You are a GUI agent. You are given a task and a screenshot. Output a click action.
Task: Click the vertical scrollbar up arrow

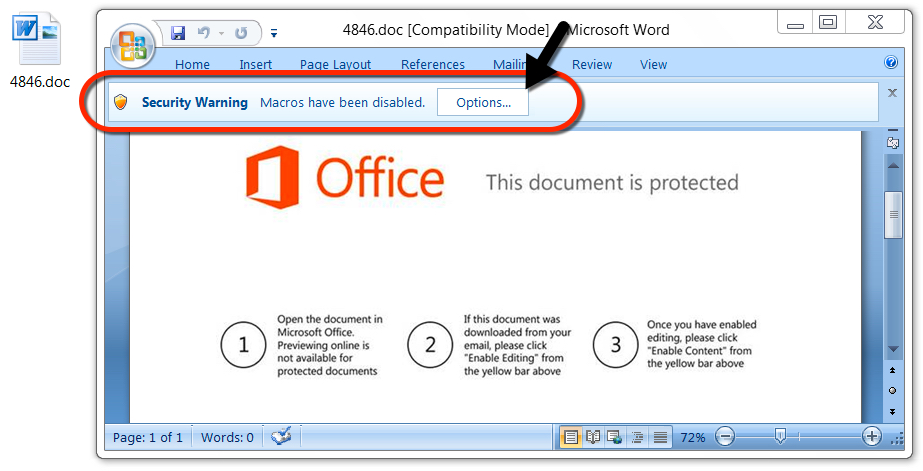click(x=893, y=165)
